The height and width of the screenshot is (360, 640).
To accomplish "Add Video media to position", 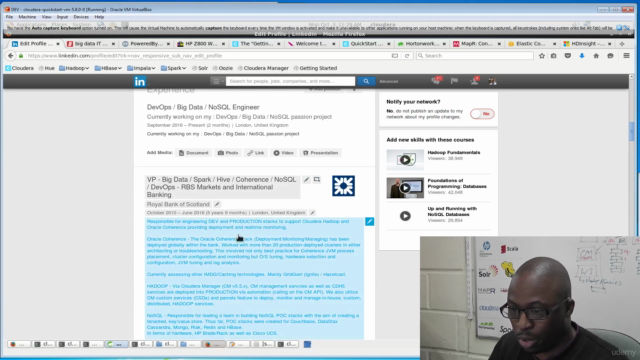I will pos(284,153).
